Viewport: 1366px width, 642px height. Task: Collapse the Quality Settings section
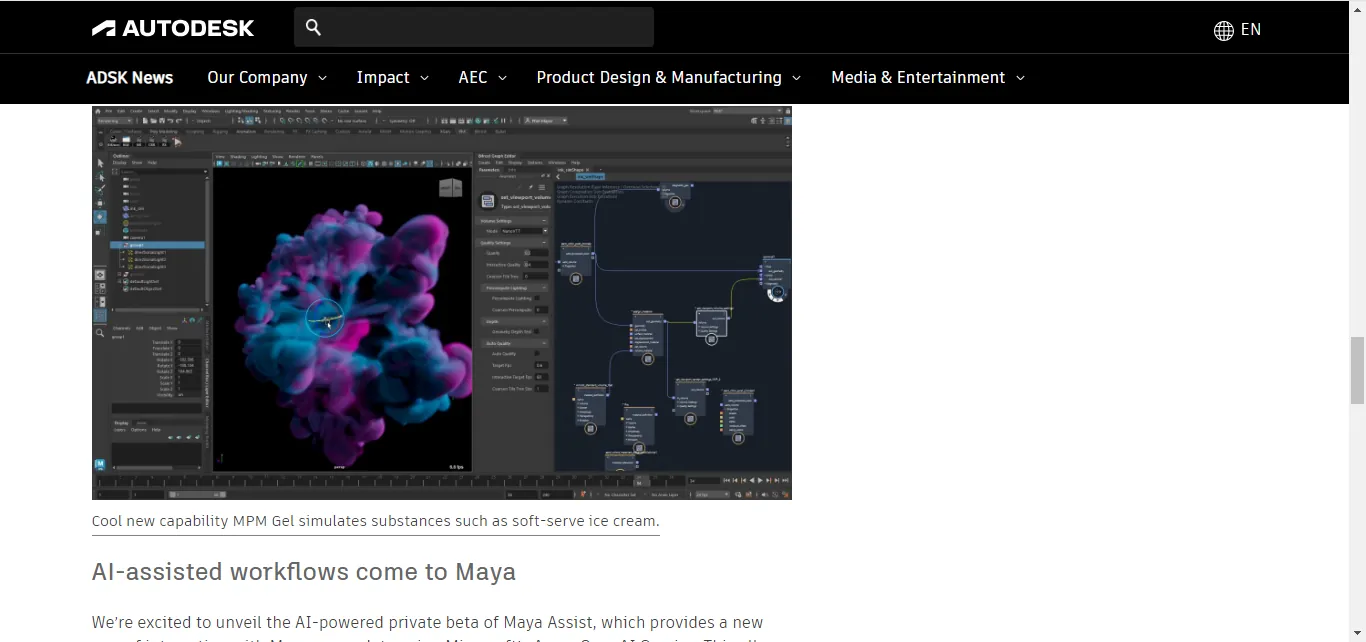(x=543, y=243)
